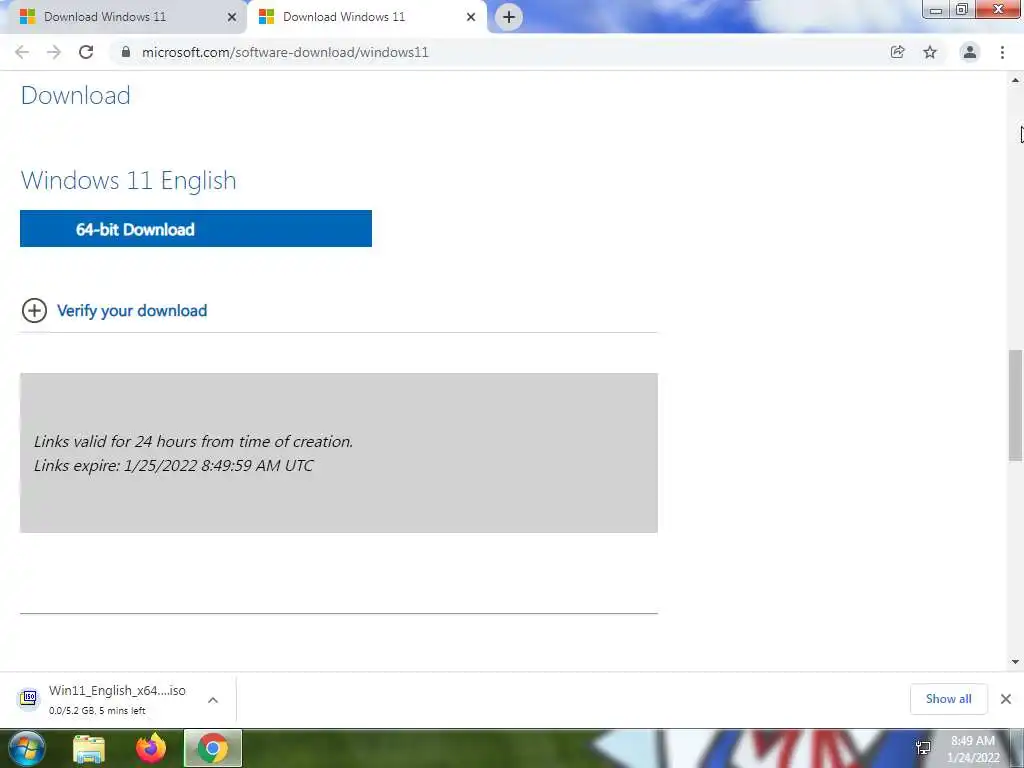Screen dimensions: 1024x768
Task: Click the Win11_English_x64 iso download item
Action: pos(116,699)
